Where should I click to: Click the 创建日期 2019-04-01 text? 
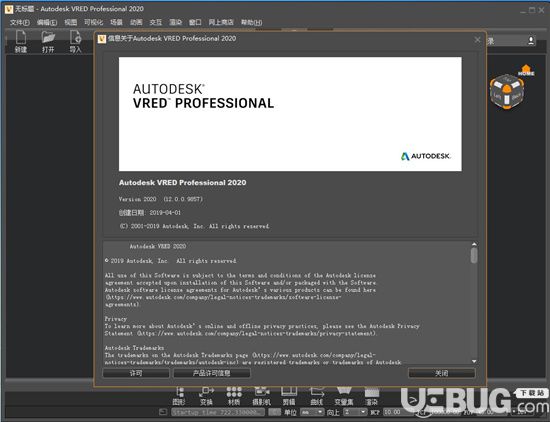pyautogui.click(x=150, y=213)
